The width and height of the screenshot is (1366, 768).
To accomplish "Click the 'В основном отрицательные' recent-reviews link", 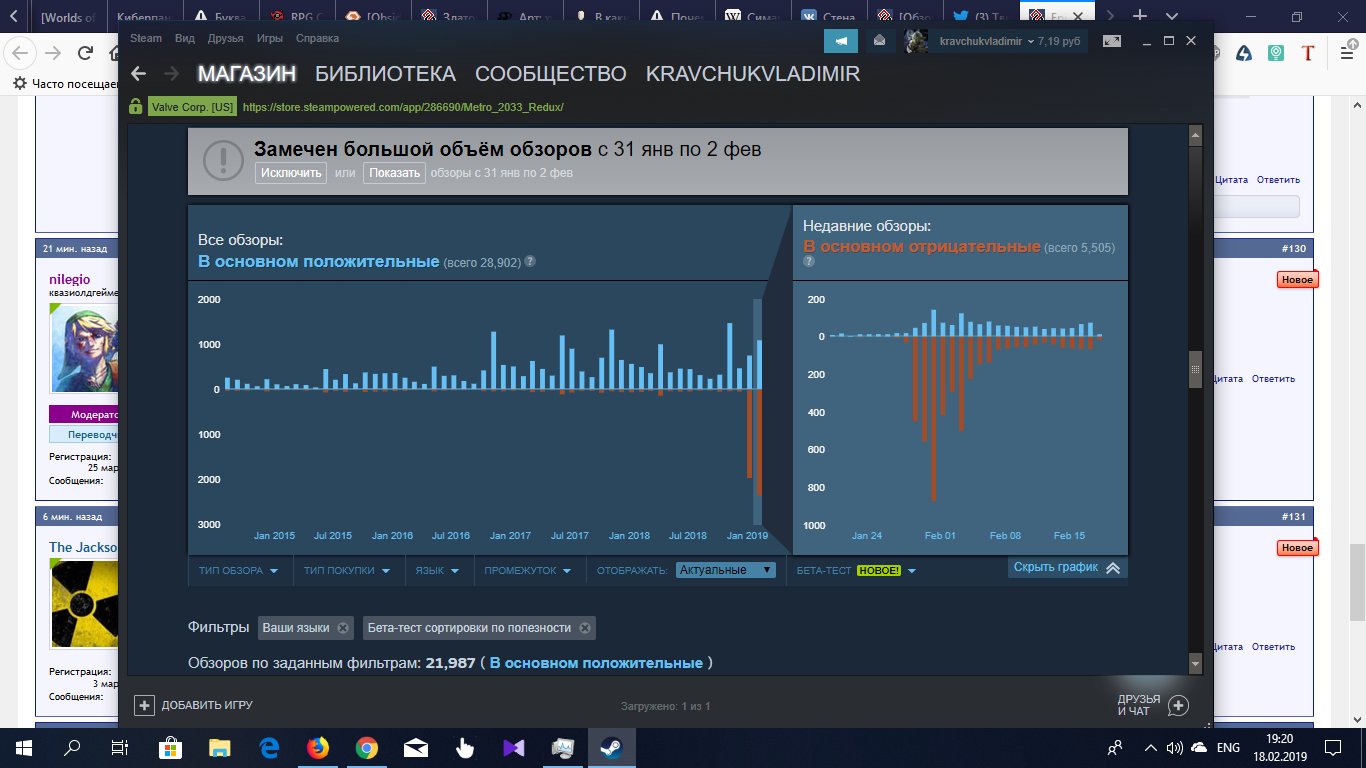I will 922,247.
